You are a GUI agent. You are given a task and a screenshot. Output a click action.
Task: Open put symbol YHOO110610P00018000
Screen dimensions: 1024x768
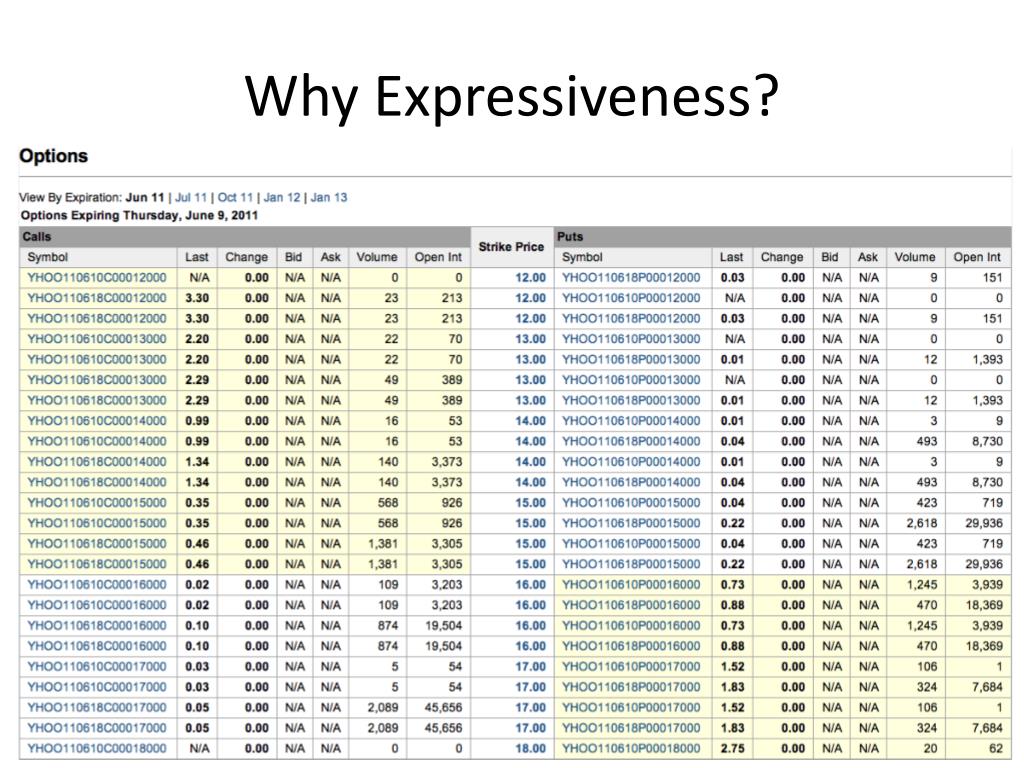tap(631, 748)
